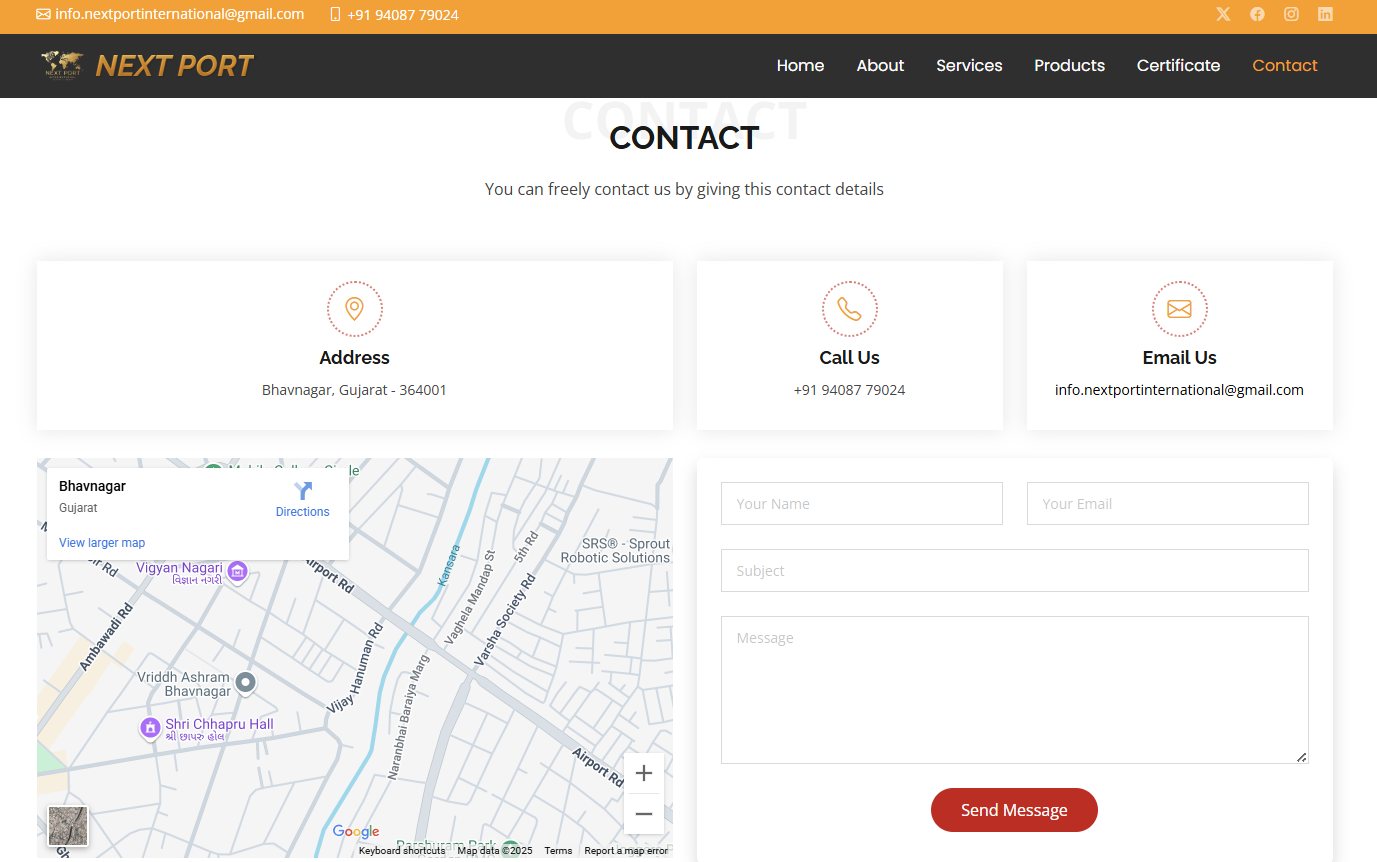Click inside the Message text area
This screenshot has height=862, width=1377.
(x=1014, y=690)
